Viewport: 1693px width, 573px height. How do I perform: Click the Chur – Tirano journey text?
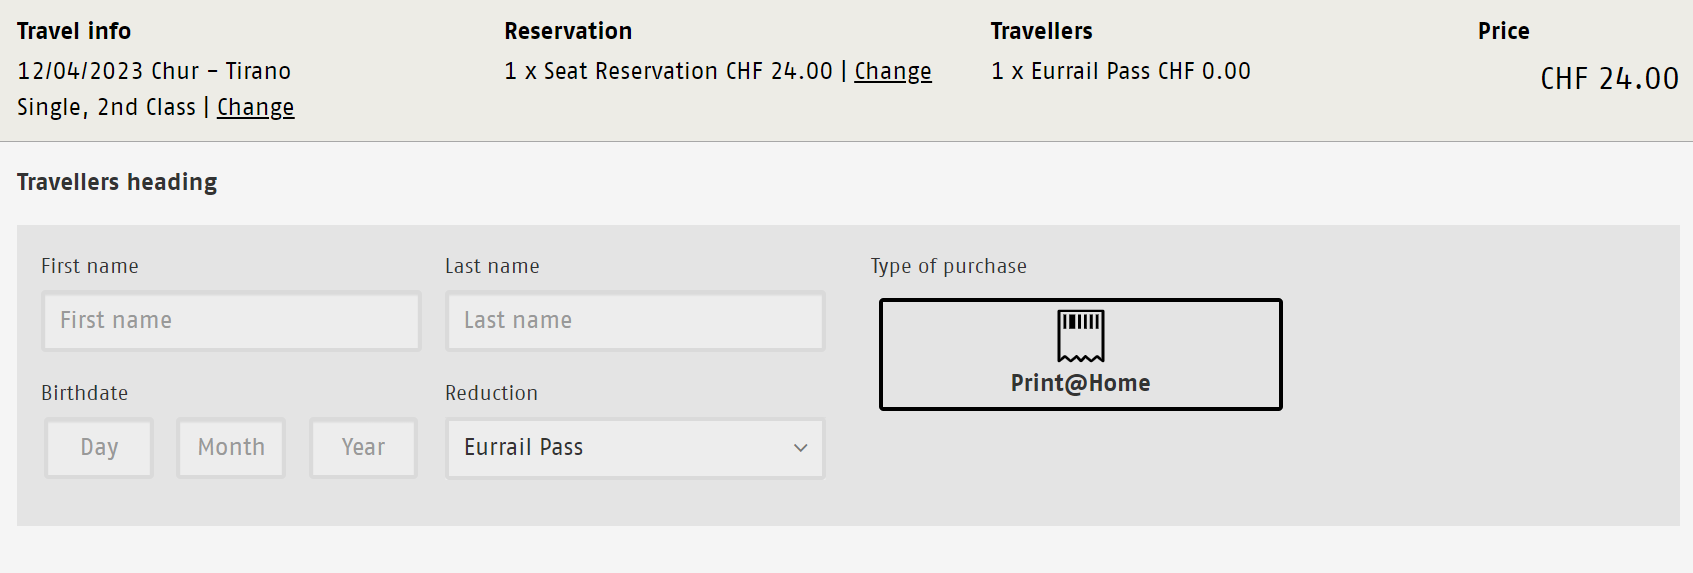221,71
